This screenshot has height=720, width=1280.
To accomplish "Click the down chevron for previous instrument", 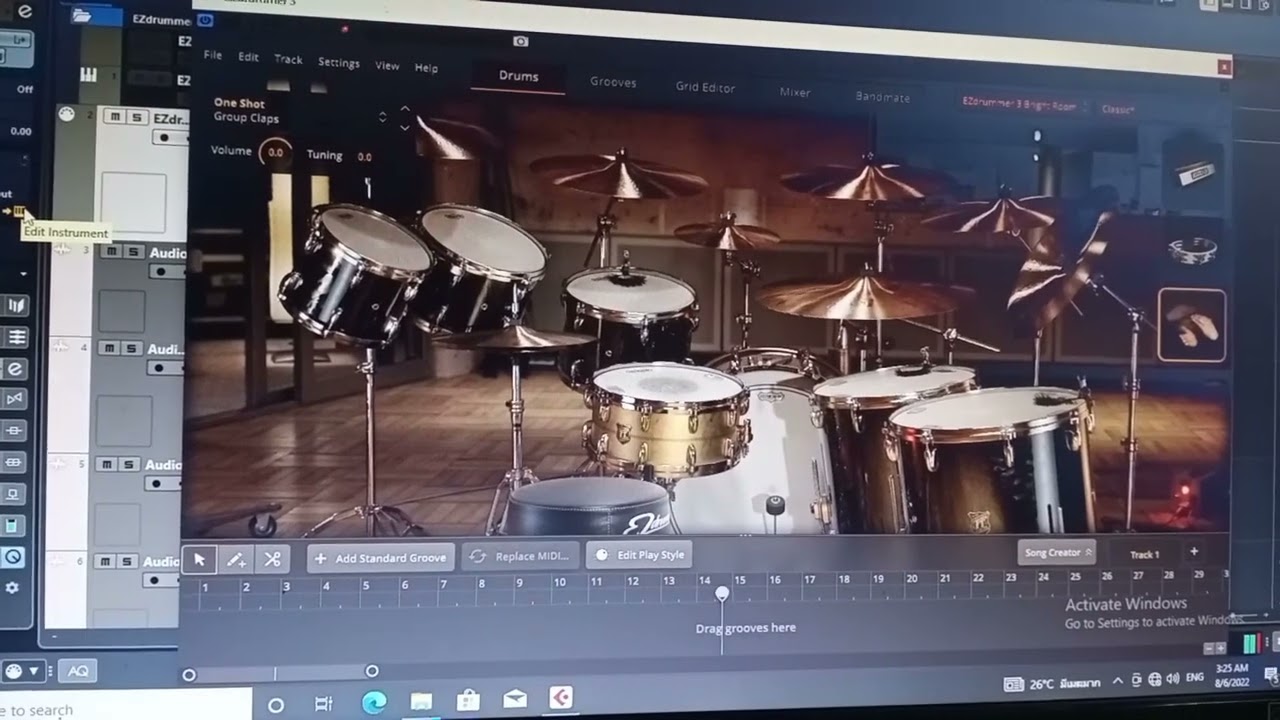I will click(405, 128).
